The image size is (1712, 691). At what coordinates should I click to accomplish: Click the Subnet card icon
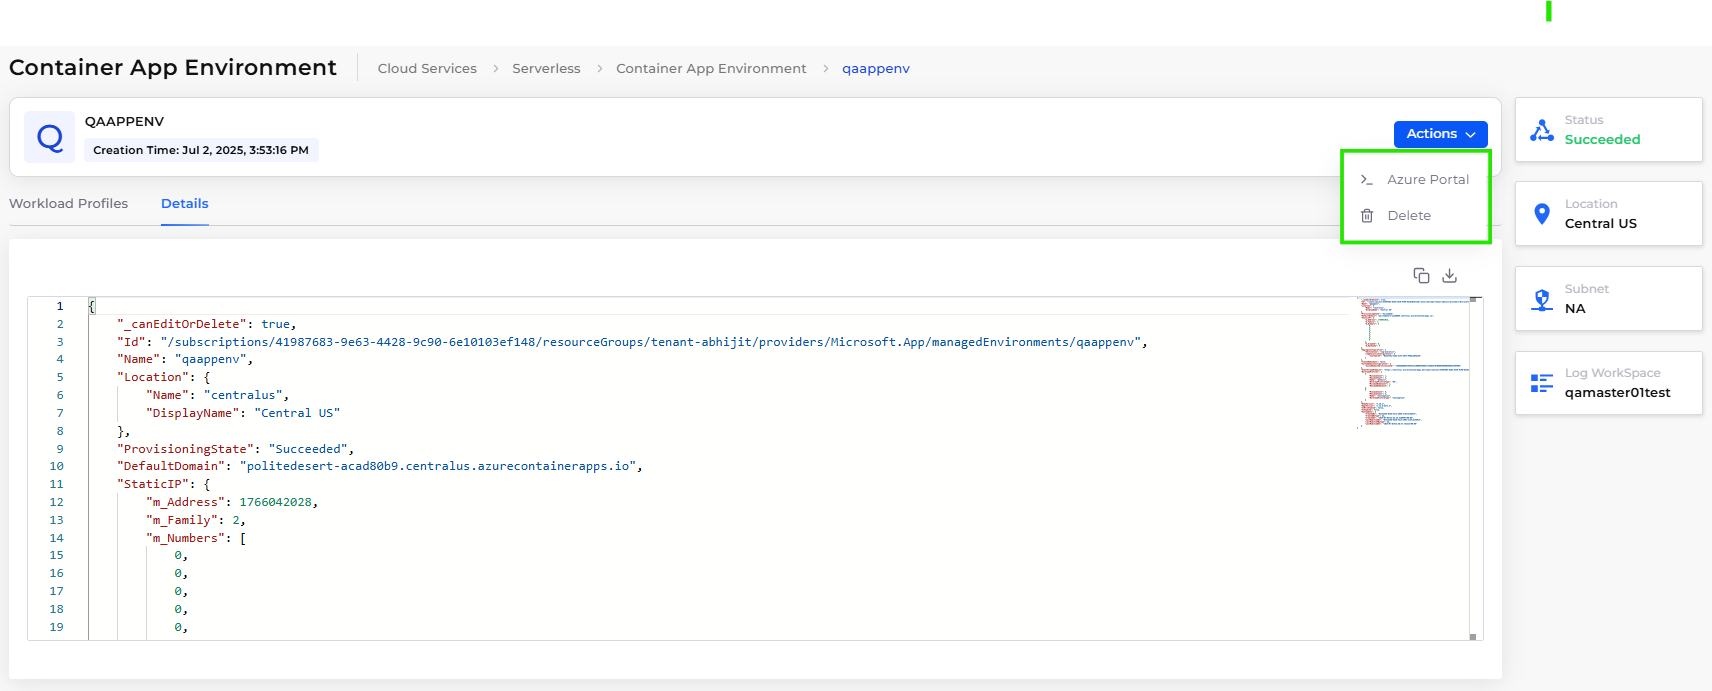[x=1542, y=299]
